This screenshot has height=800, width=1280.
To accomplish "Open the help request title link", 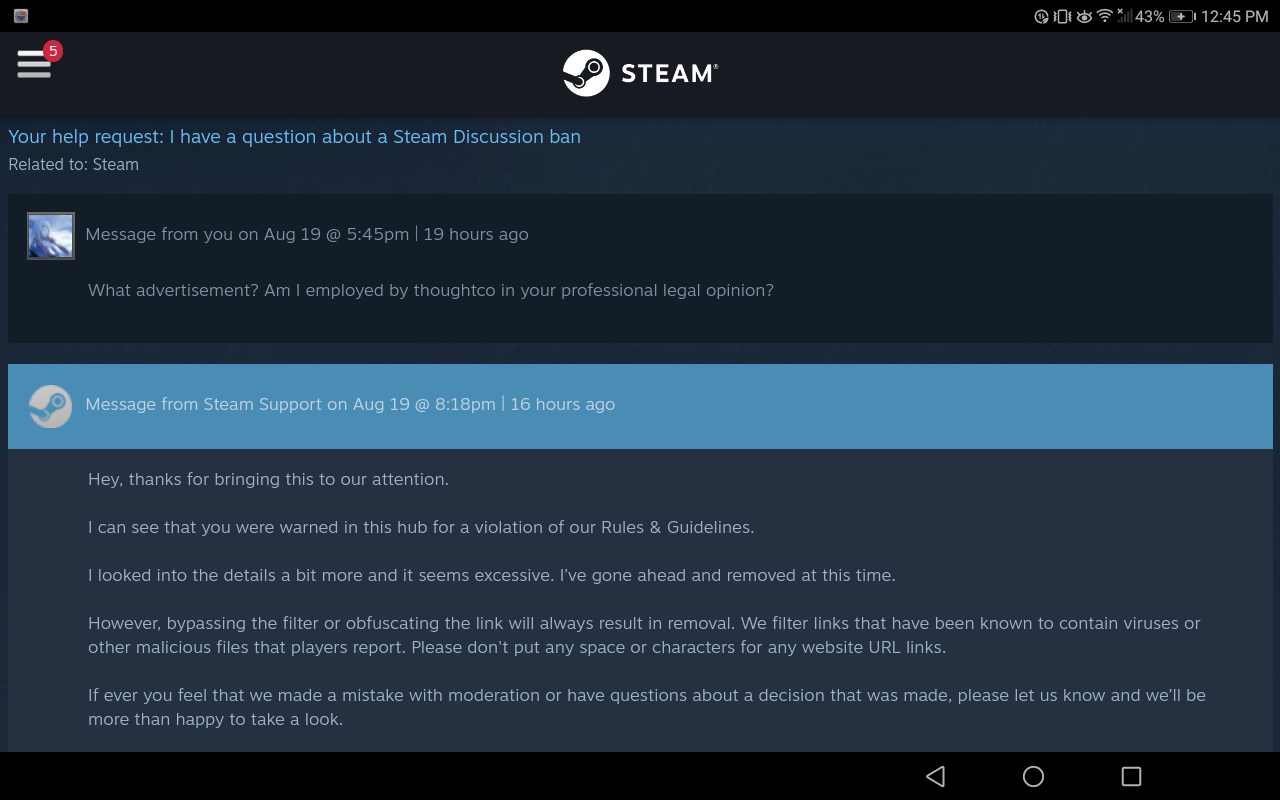I will 294,137.
